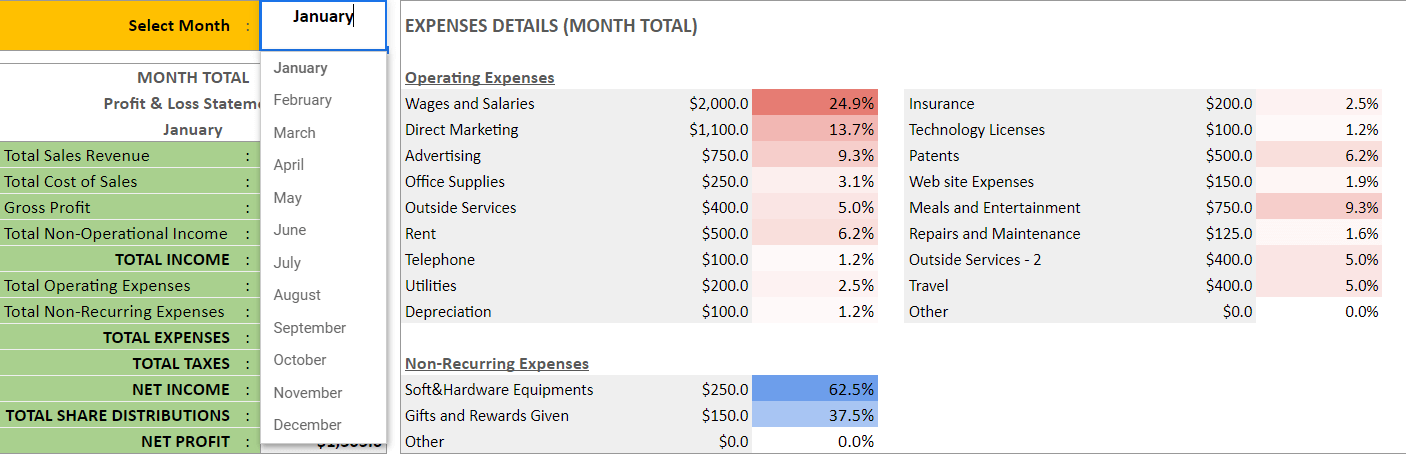The image size is (1406, 454).
Task: Click the Web site Expenses label
Action: click(971, 182)
